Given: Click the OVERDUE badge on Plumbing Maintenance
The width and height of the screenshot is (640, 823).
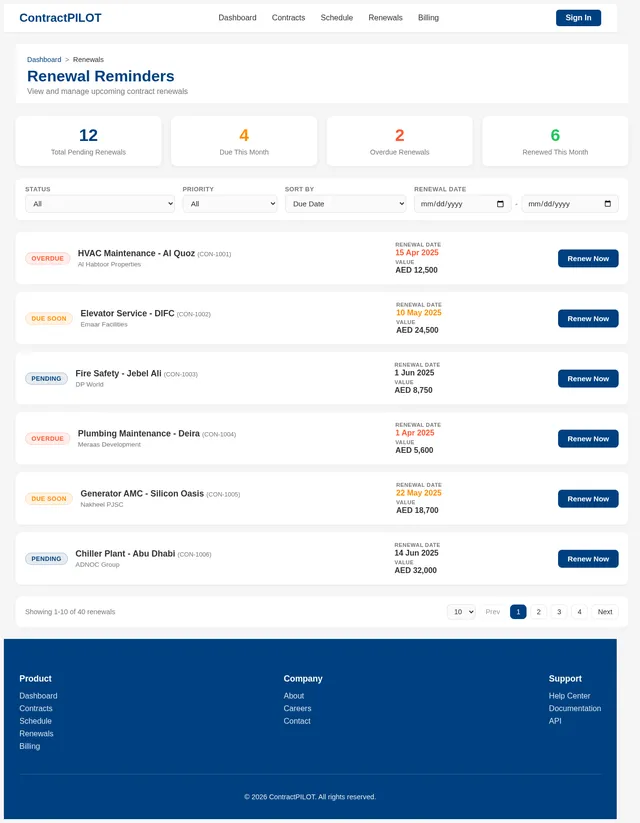Looking at the screenshot, I should [47, 438].
